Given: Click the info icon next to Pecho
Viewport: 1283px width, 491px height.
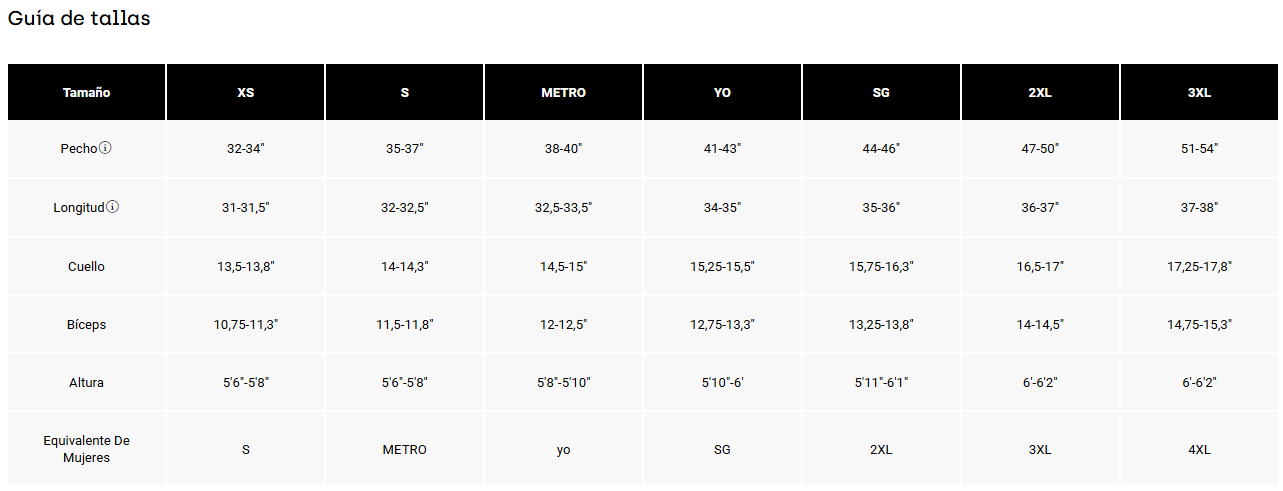Looking at the screenshot, I should coord(105,148).
